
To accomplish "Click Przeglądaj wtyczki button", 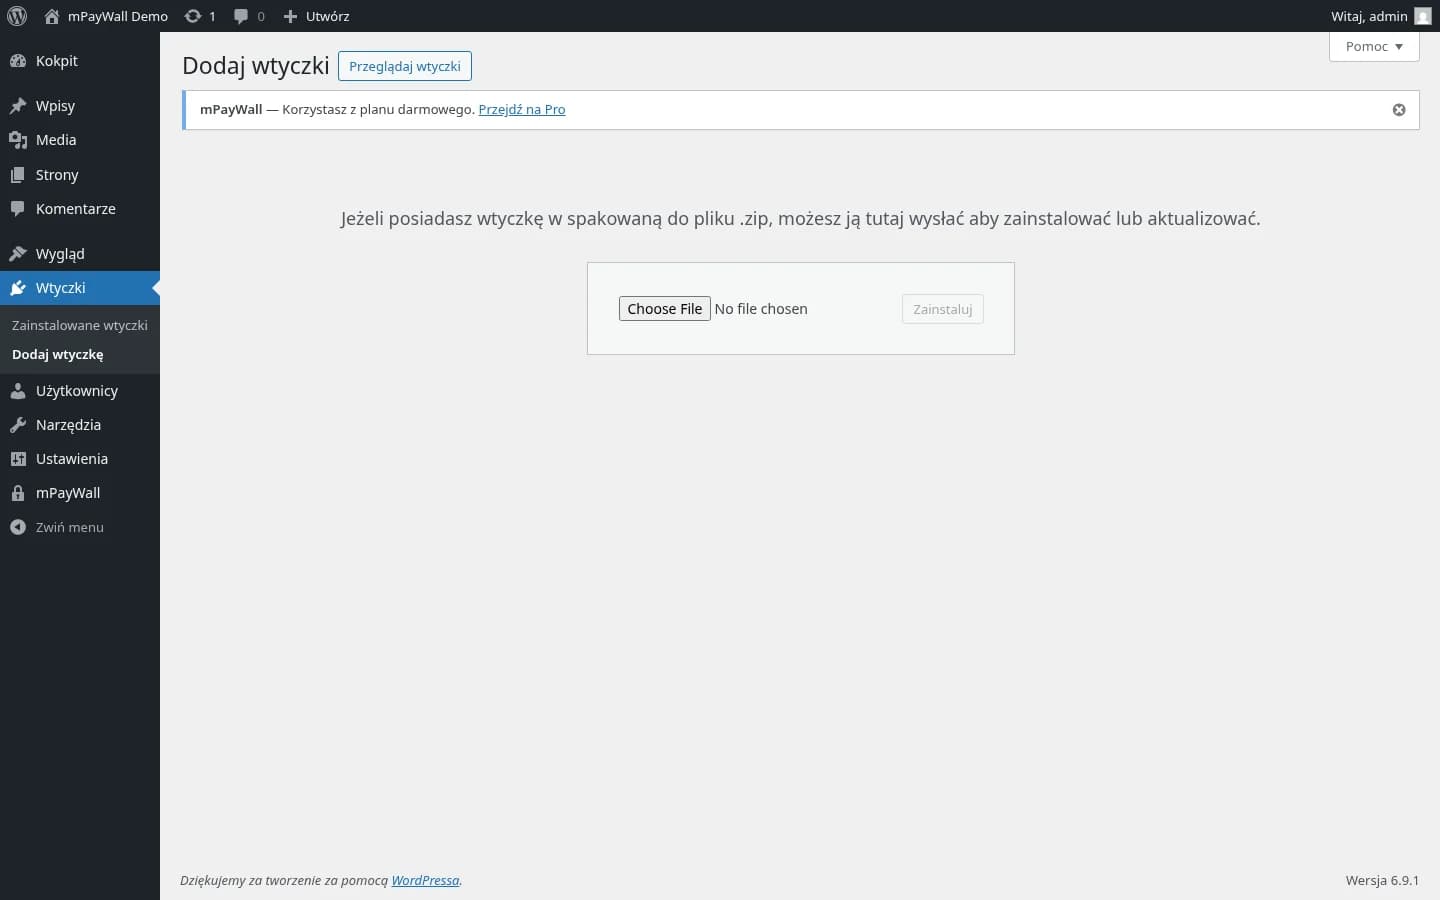I will 404,66.
